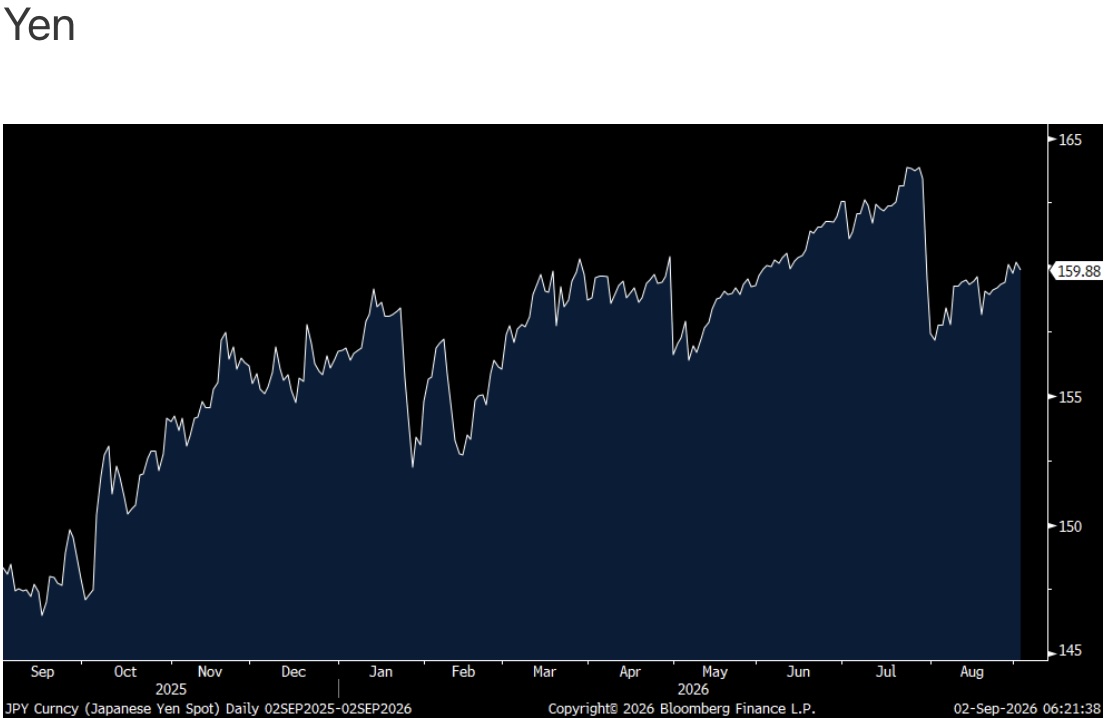
Task: Select the Nov month label on axis
Action: point(210,671)
